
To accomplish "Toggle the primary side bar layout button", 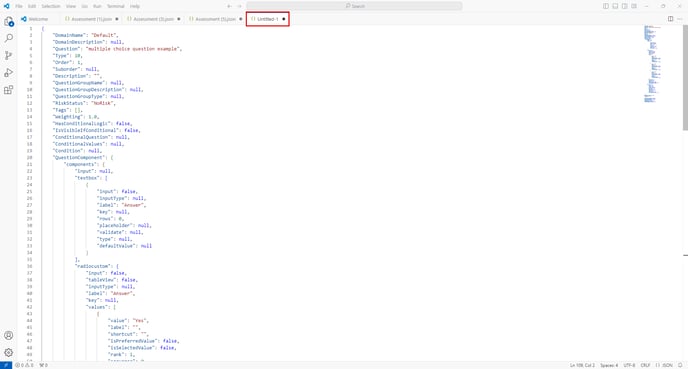I will [606, 6].
